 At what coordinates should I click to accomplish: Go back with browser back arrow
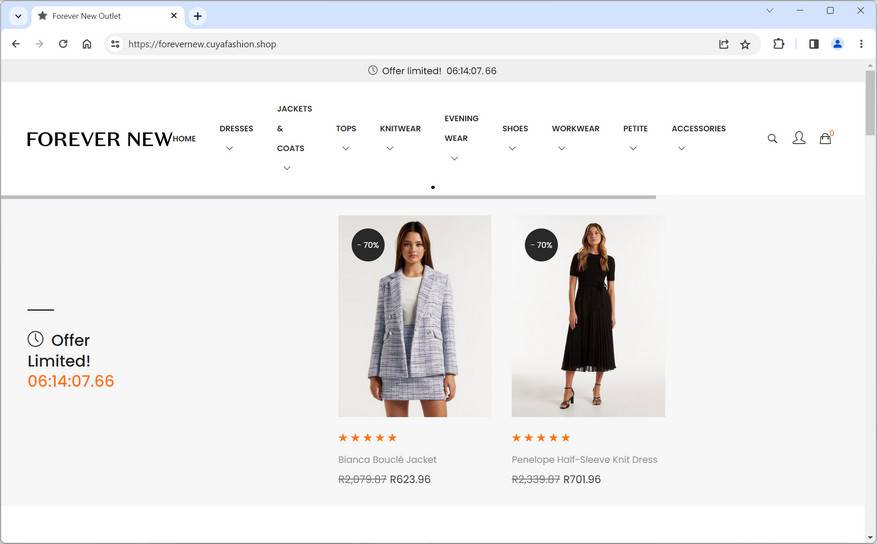pyautogui.click(x=16, y=44)
